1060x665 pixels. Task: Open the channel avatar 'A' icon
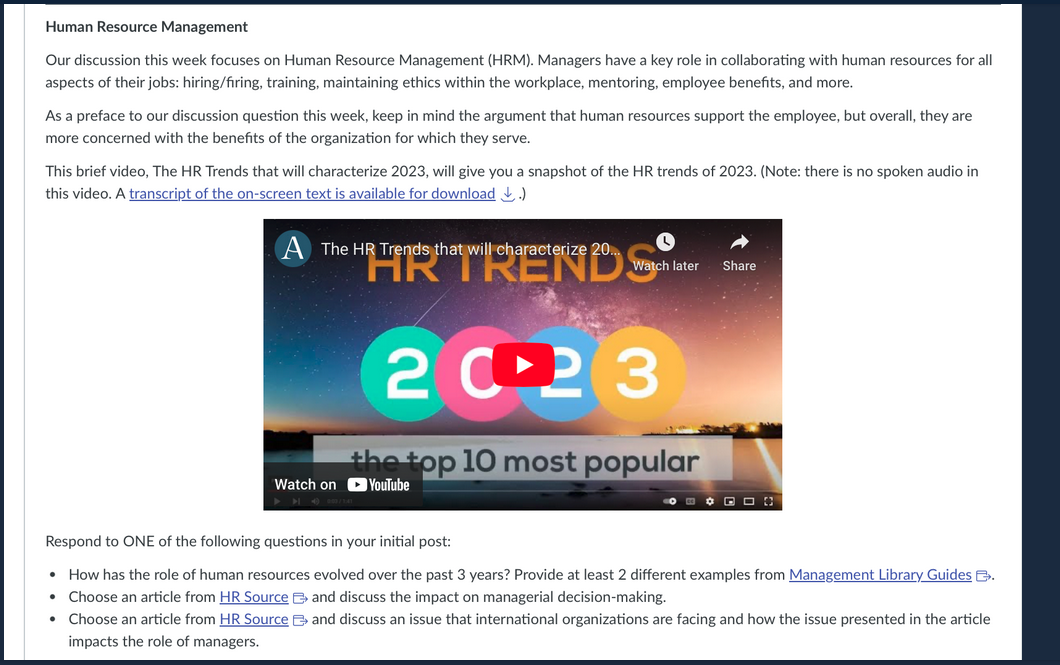293,248
